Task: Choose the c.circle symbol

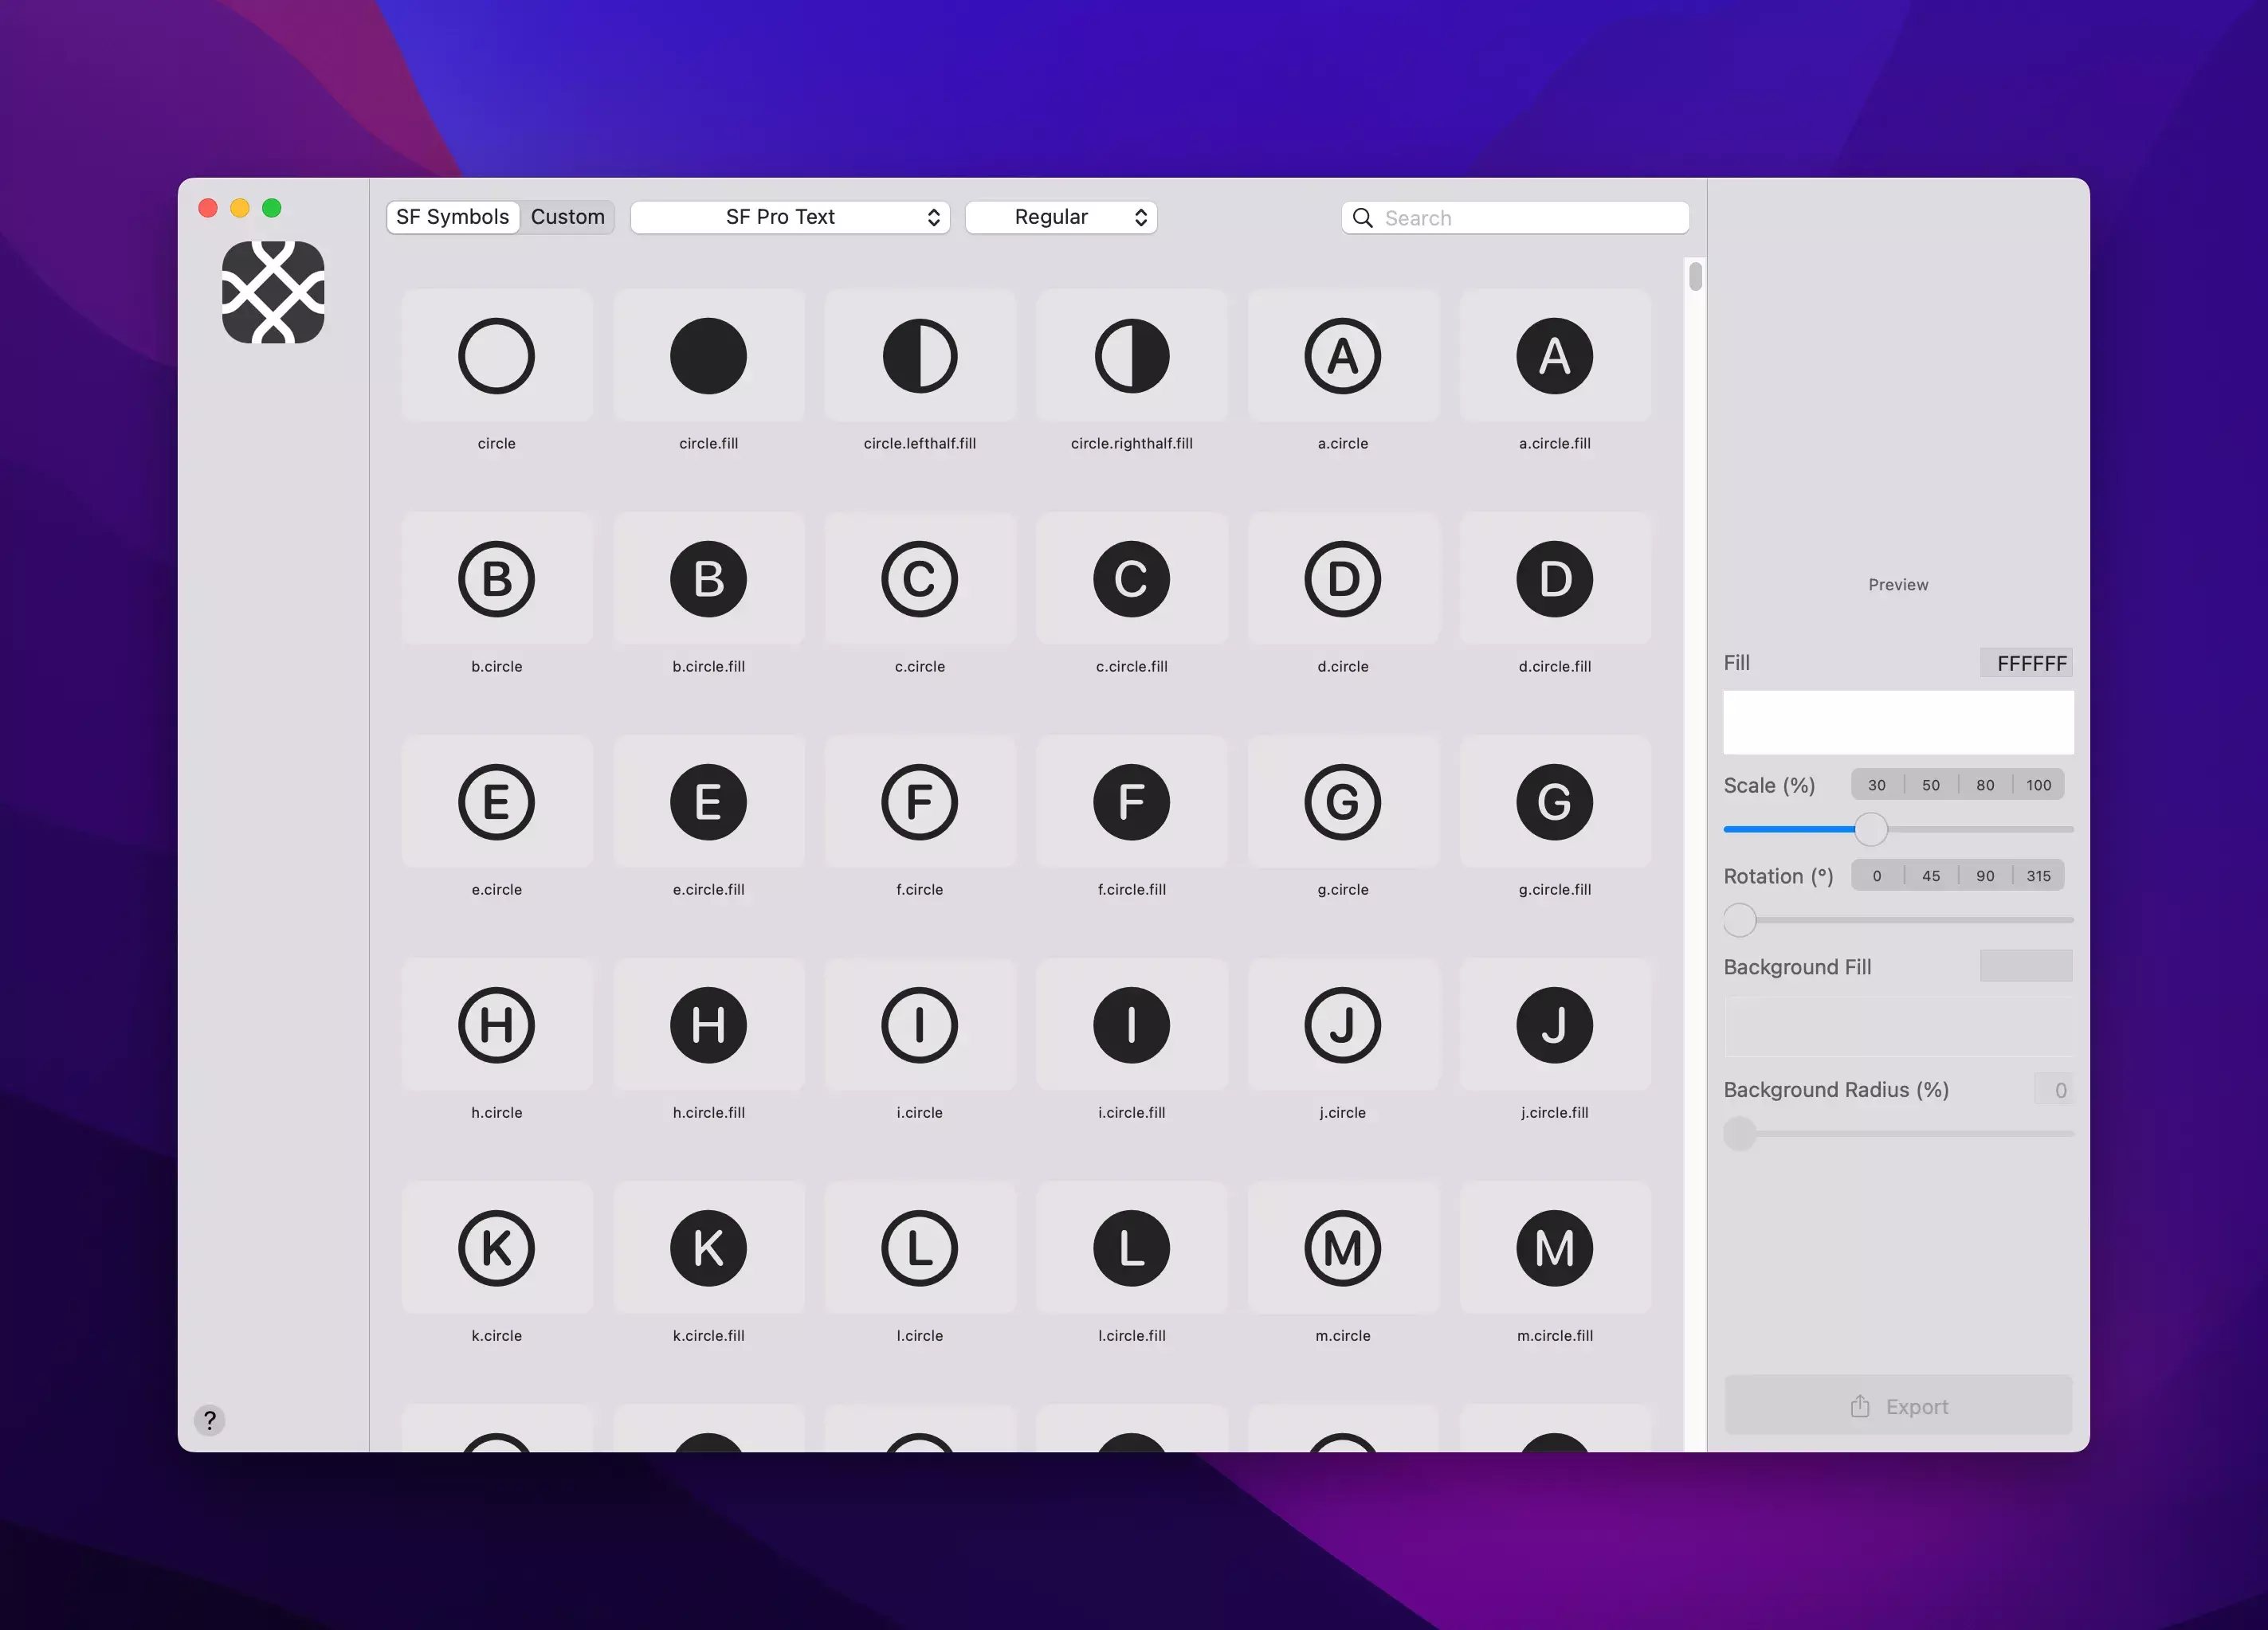Action: [919, 579]
